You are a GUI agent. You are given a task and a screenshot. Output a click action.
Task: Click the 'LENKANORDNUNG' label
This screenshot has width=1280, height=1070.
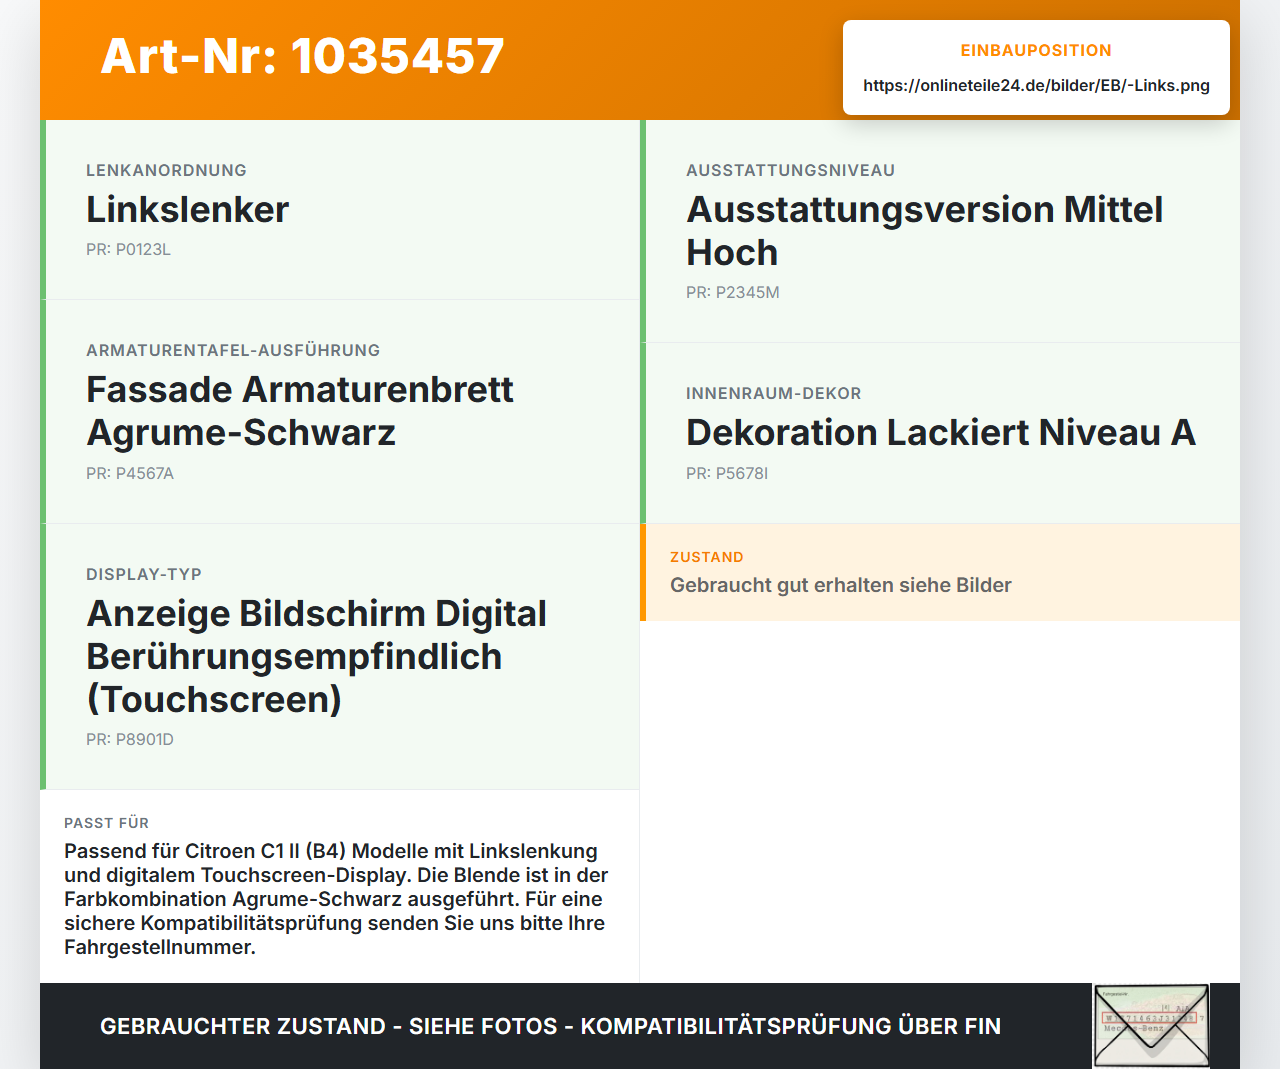coord(166,170)
